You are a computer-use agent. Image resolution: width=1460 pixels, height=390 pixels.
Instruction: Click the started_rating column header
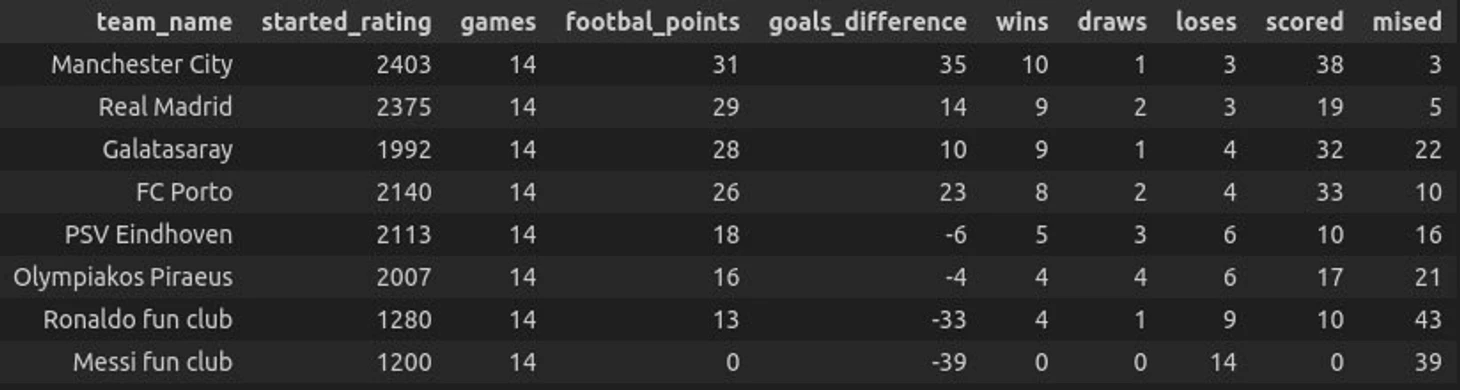point(346,22)
